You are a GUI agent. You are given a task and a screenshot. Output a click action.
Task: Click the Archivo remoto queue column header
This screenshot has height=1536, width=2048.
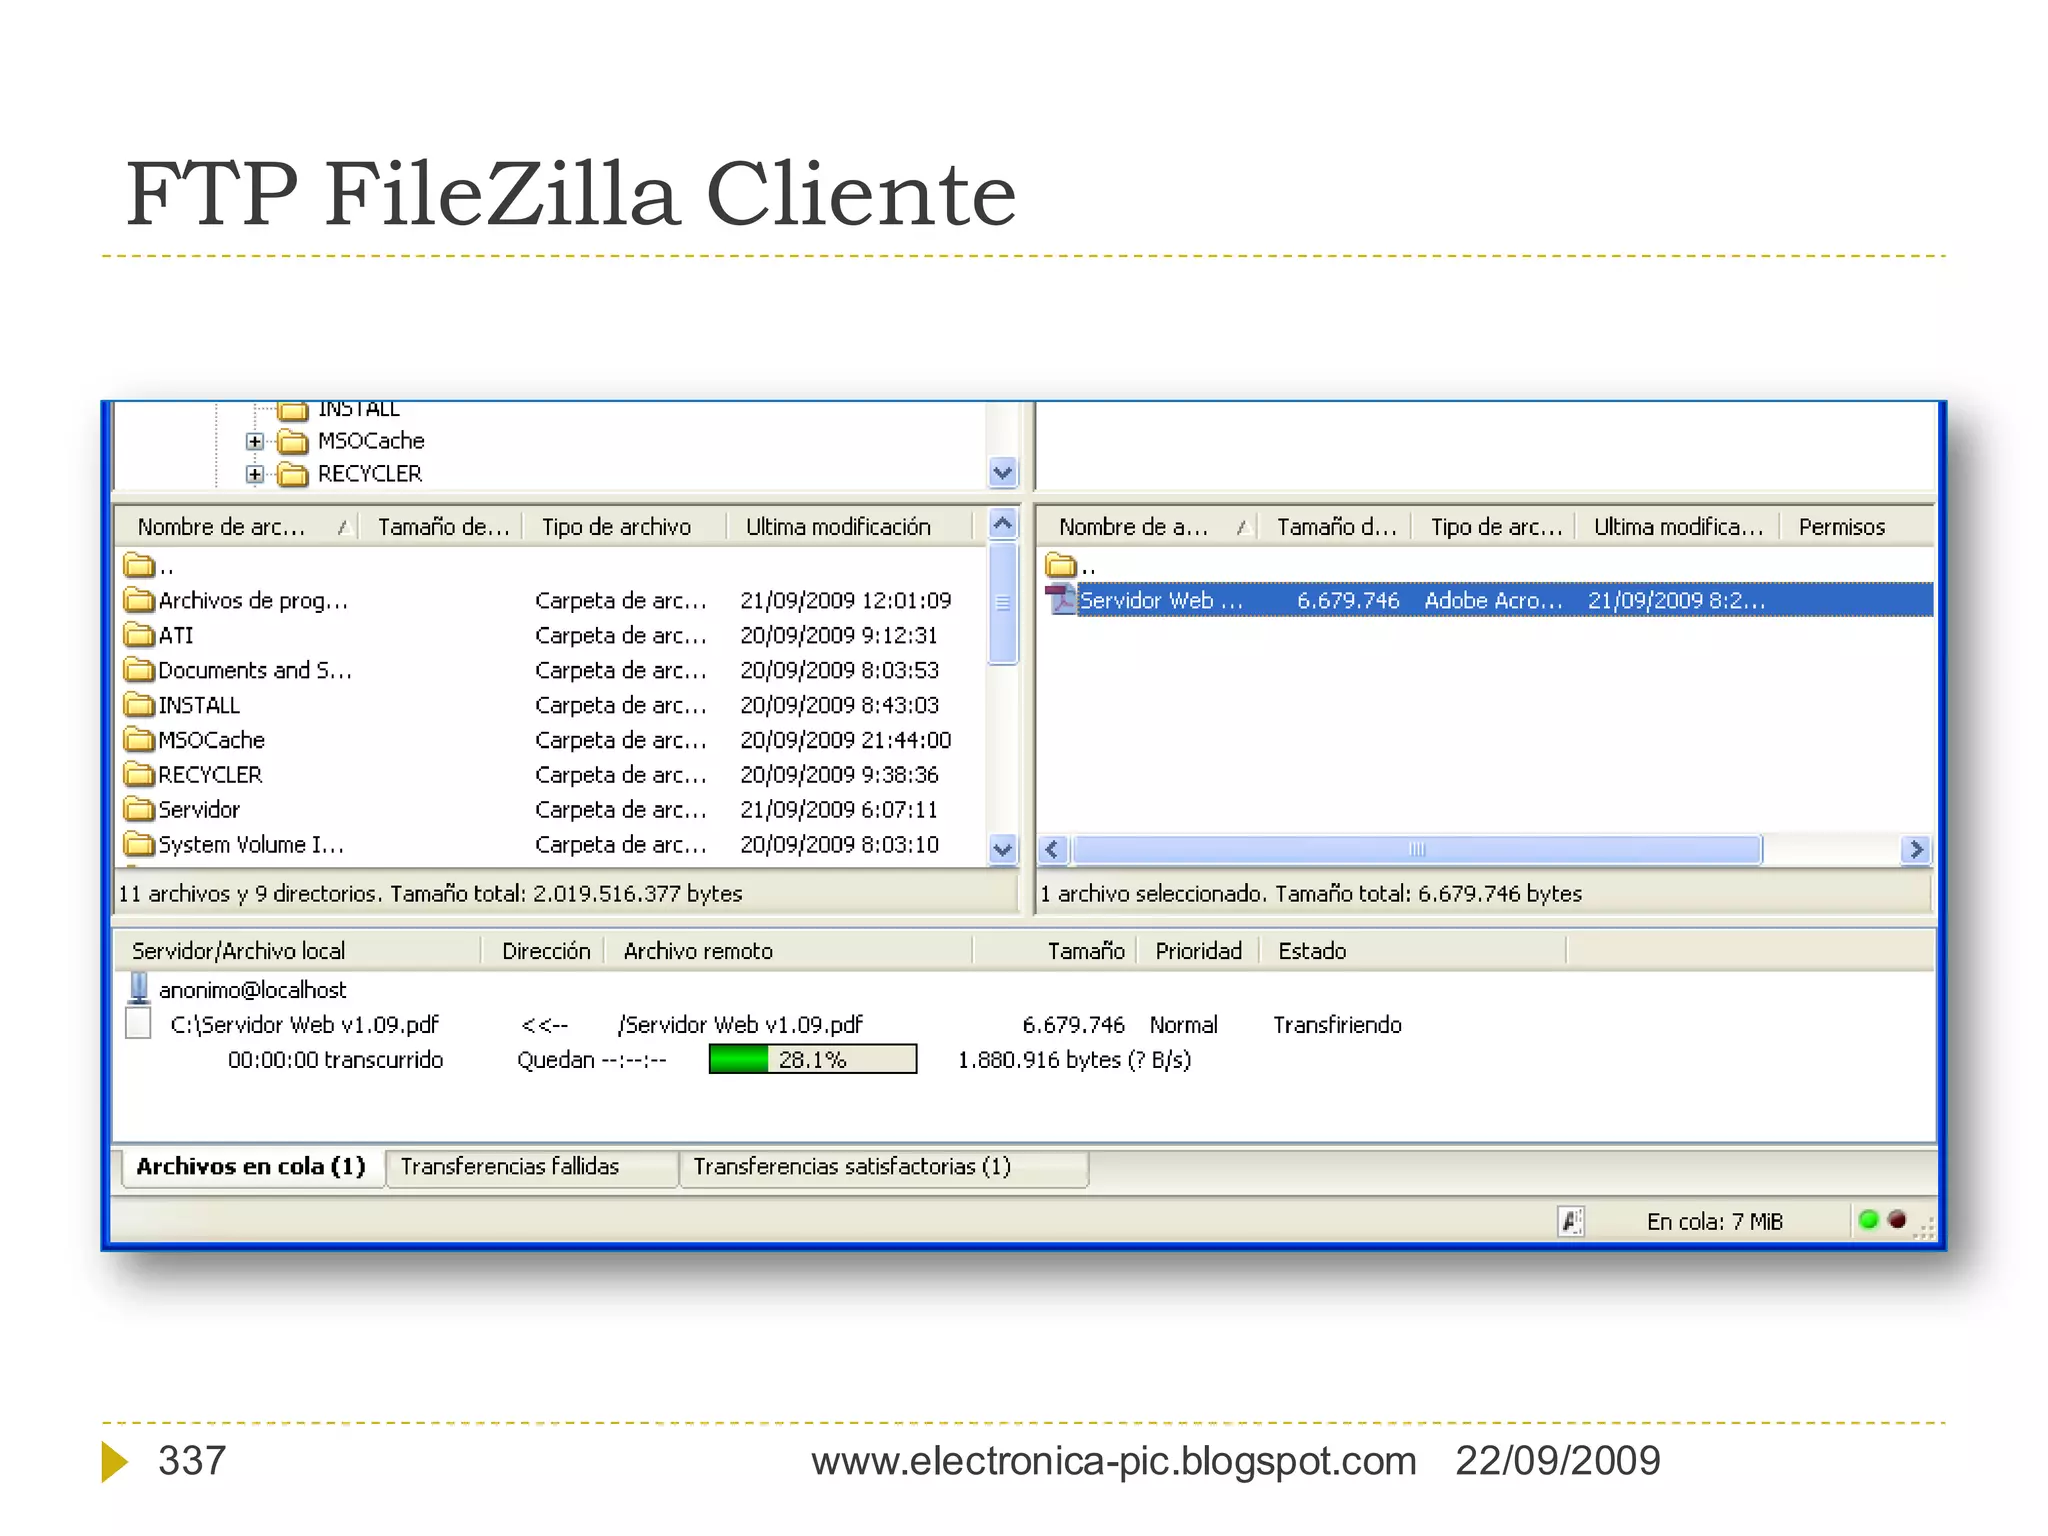(790, 951)
